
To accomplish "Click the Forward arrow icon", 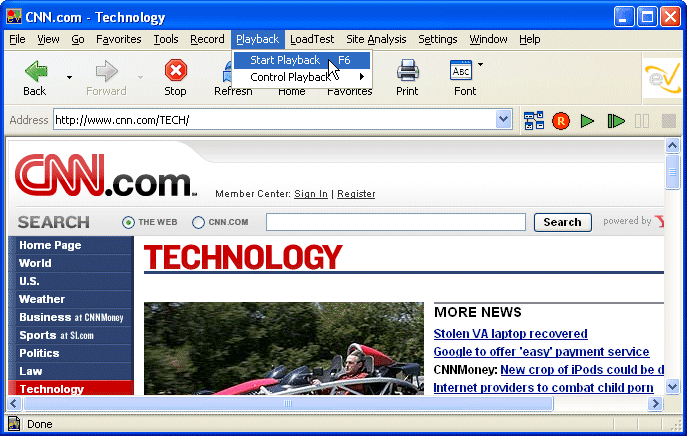I will pos(106,71).
